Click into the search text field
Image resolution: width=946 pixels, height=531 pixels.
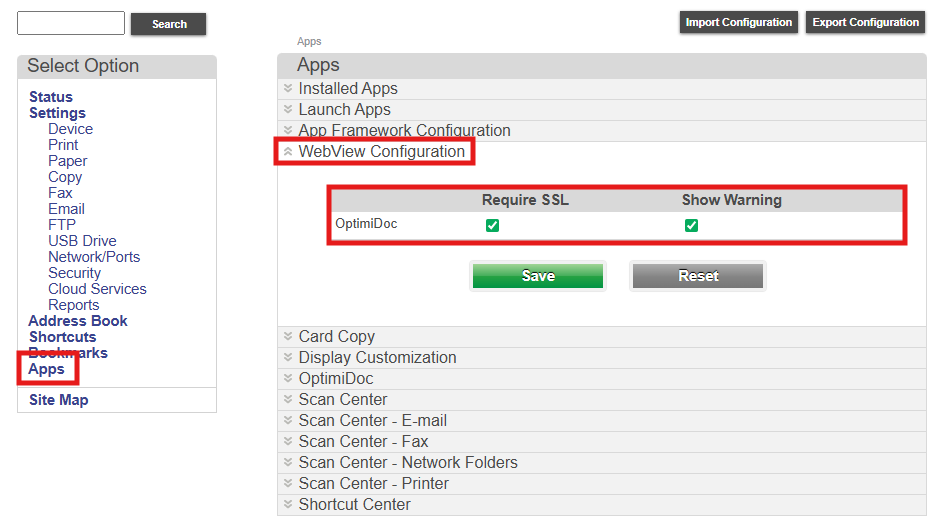click(71, 23)
